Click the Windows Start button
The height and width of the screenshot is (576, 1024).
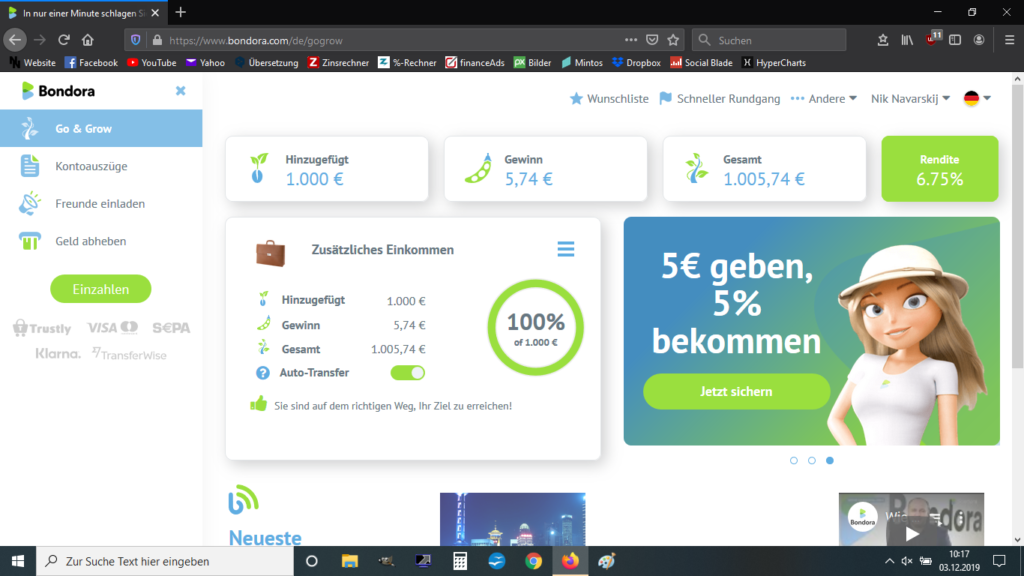click(x=18, y=561)
